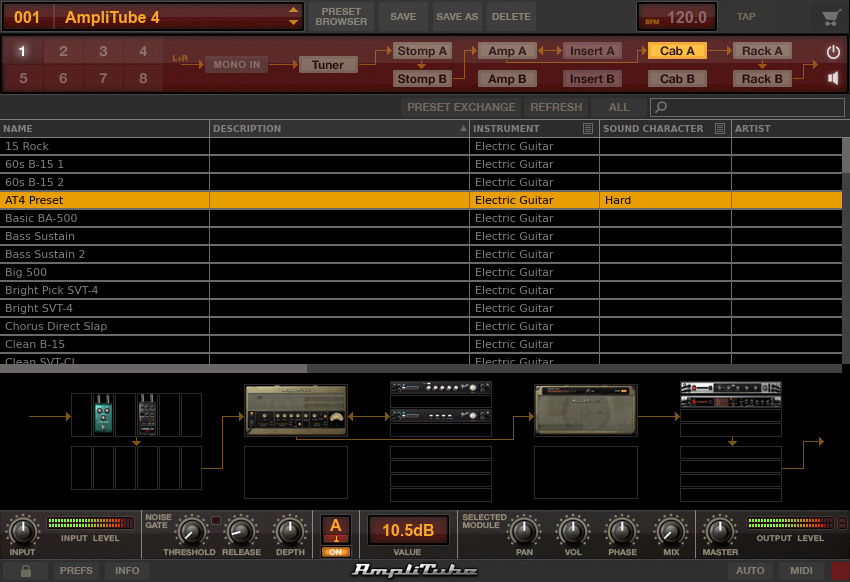This screenshot has width=850, height=582.
Task: Open PRESET EXCHANGE
Action: 461,107
